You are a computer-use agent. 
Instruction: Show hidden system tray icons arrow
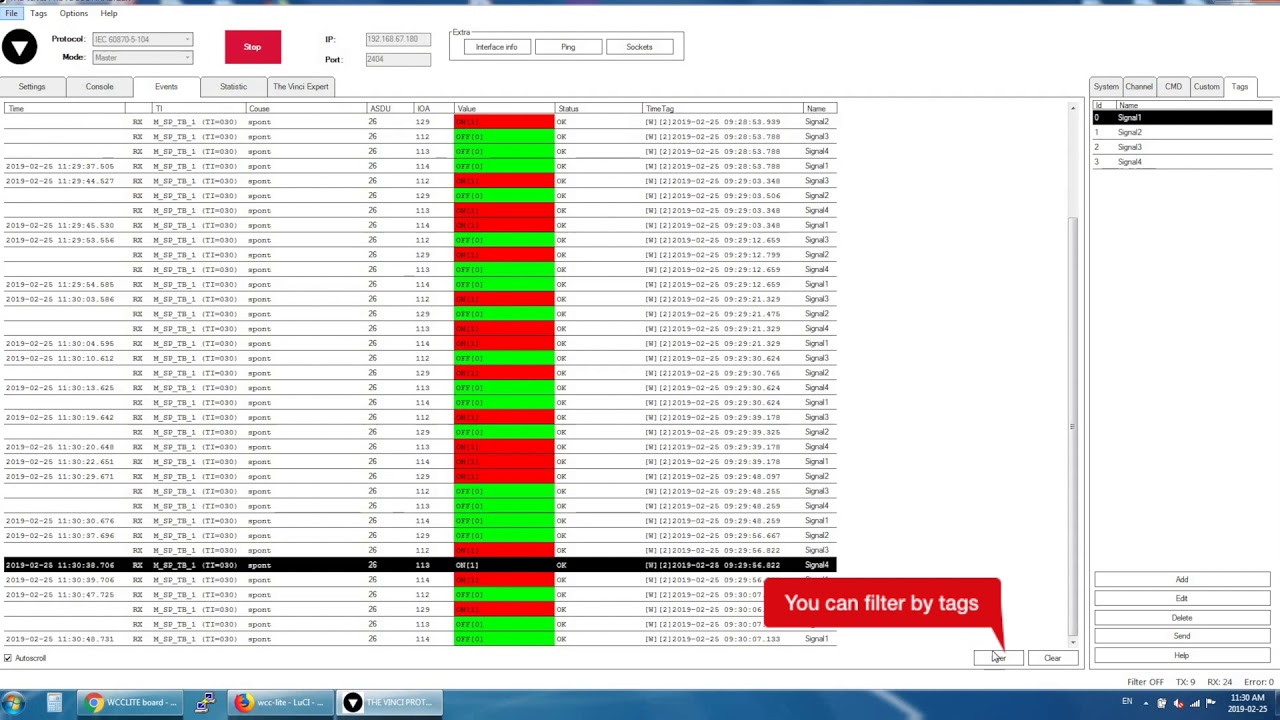[x=1146, y=703]
